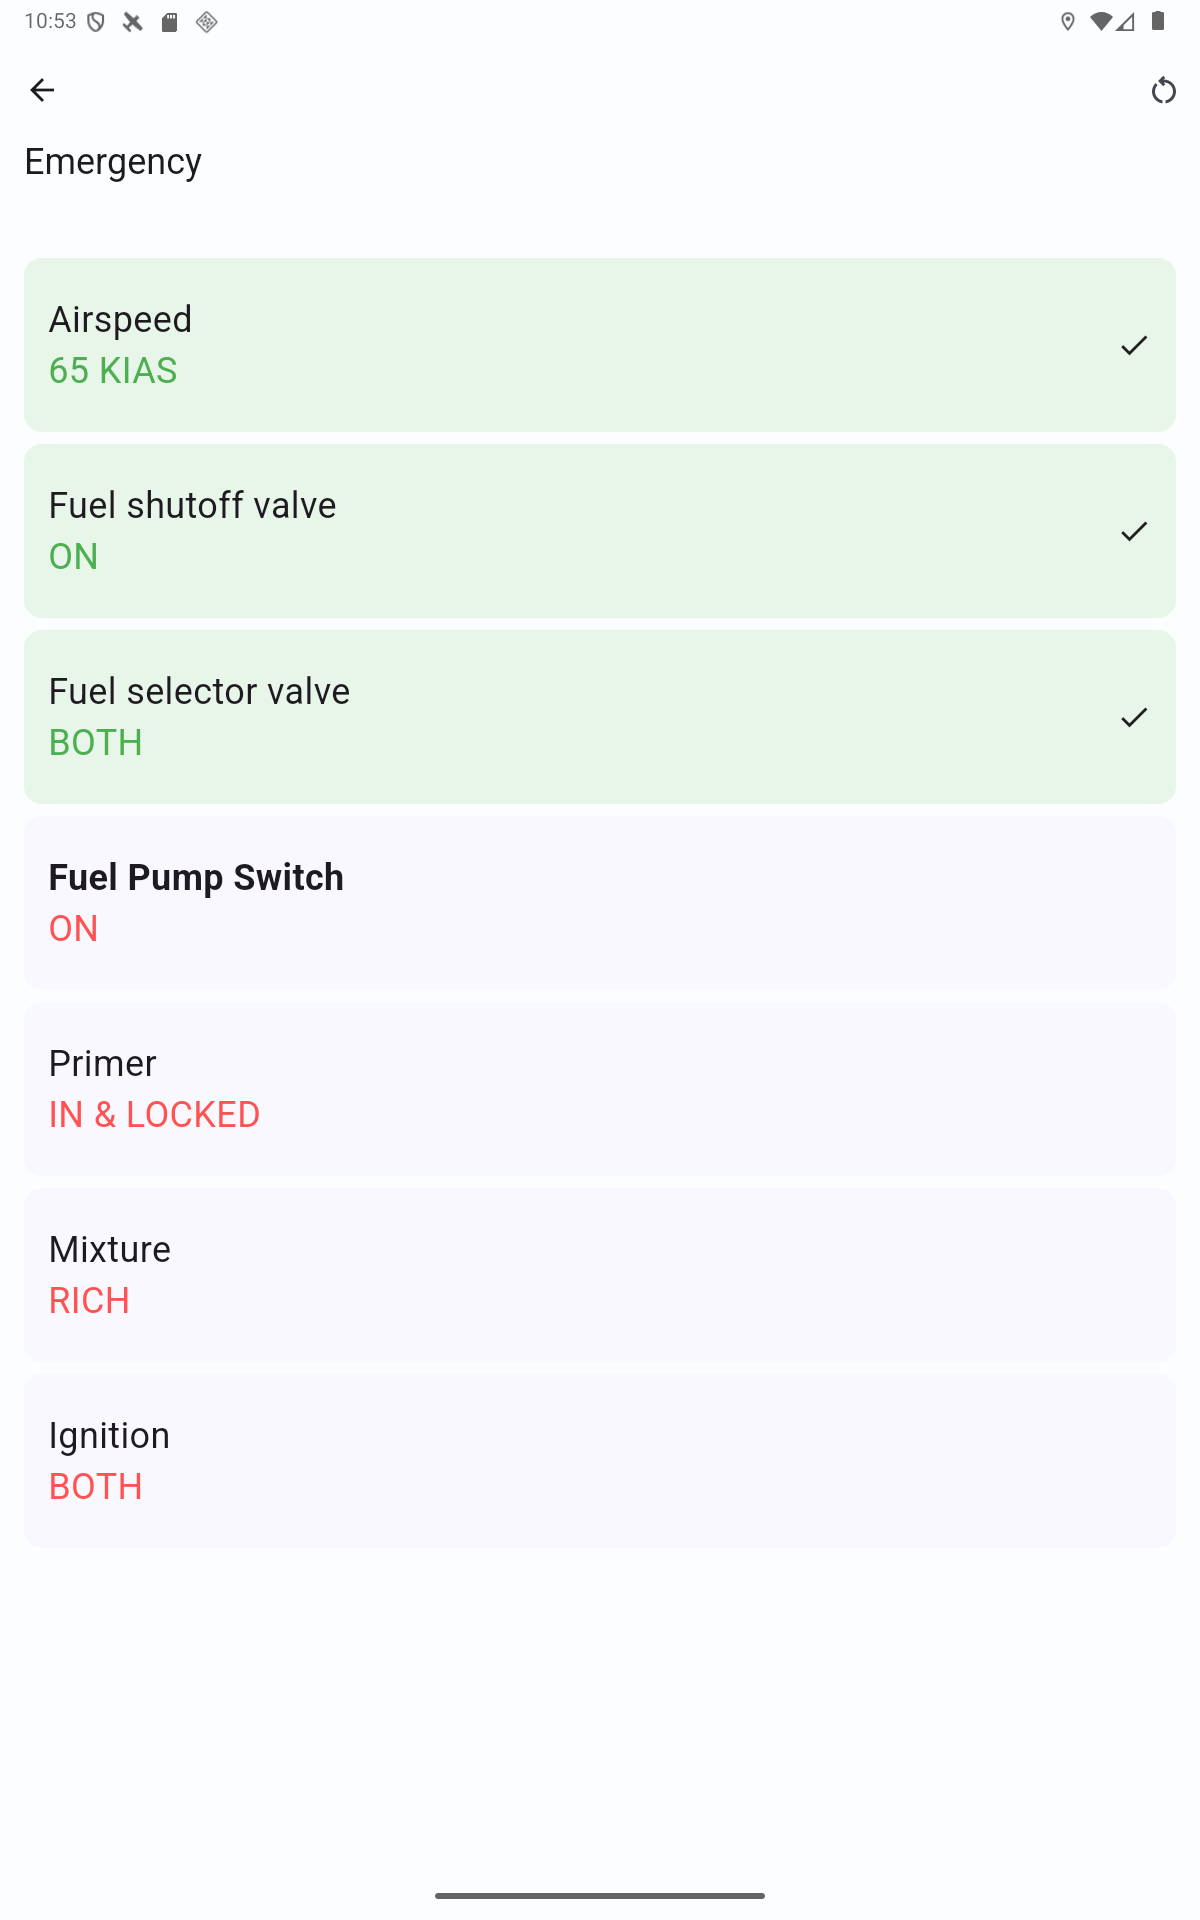Screen dimensions: 1200x1920
Task: Tap the clock in the status bar
Action: coord(50,21)
